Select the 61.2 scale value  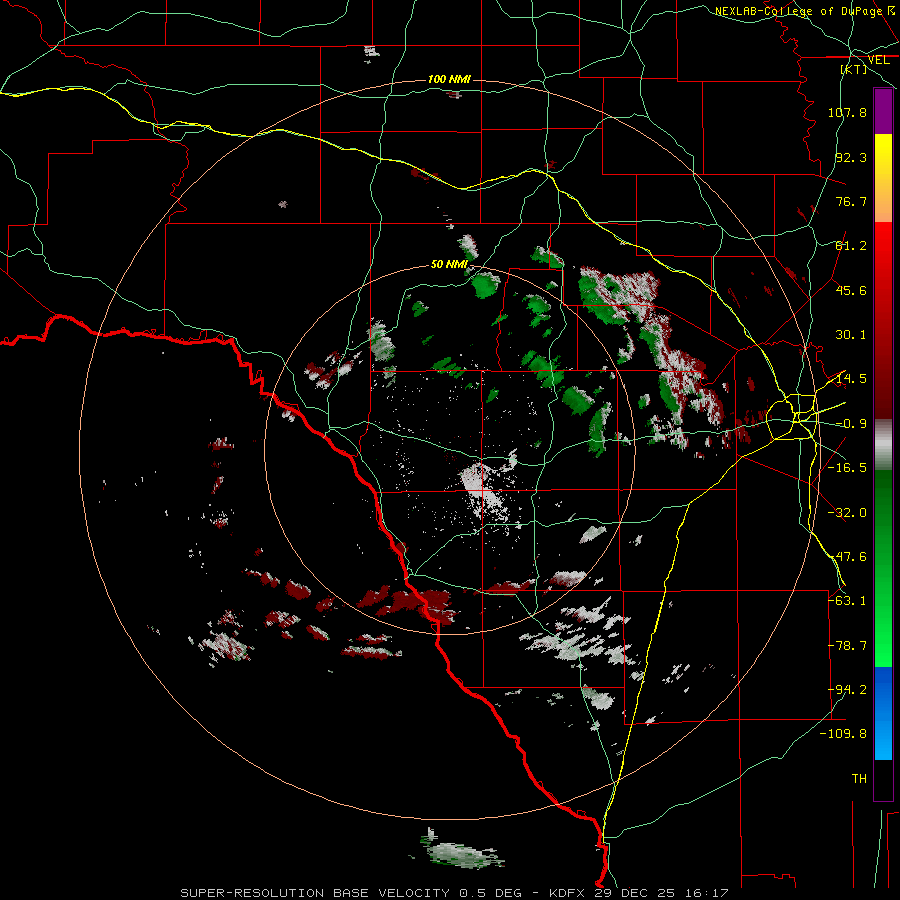pyautogui.click(x=851, y=246)
